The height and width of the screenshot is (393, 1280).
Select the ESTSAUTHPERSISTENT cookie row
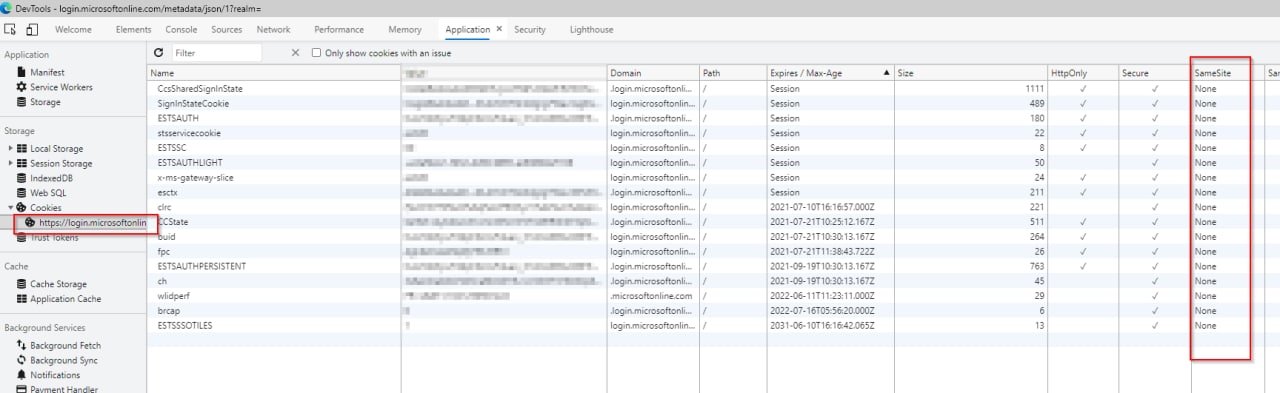713,266
